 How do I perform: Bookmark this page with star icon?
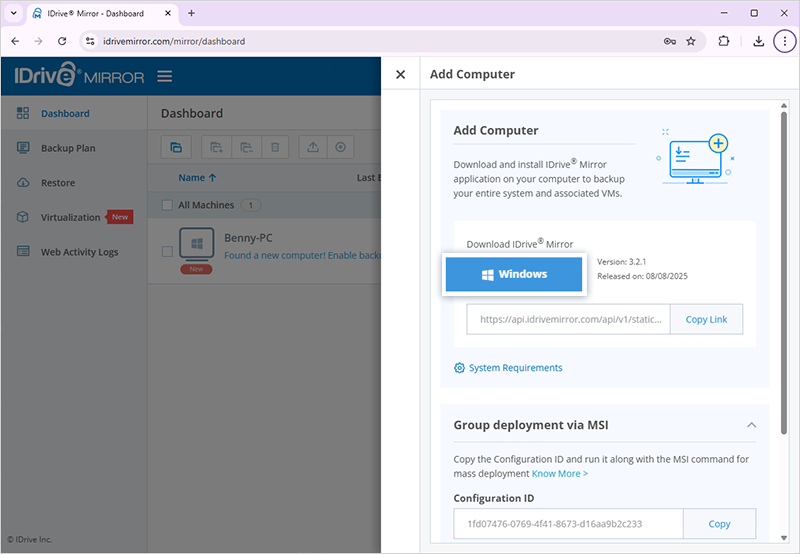[691, 41]
